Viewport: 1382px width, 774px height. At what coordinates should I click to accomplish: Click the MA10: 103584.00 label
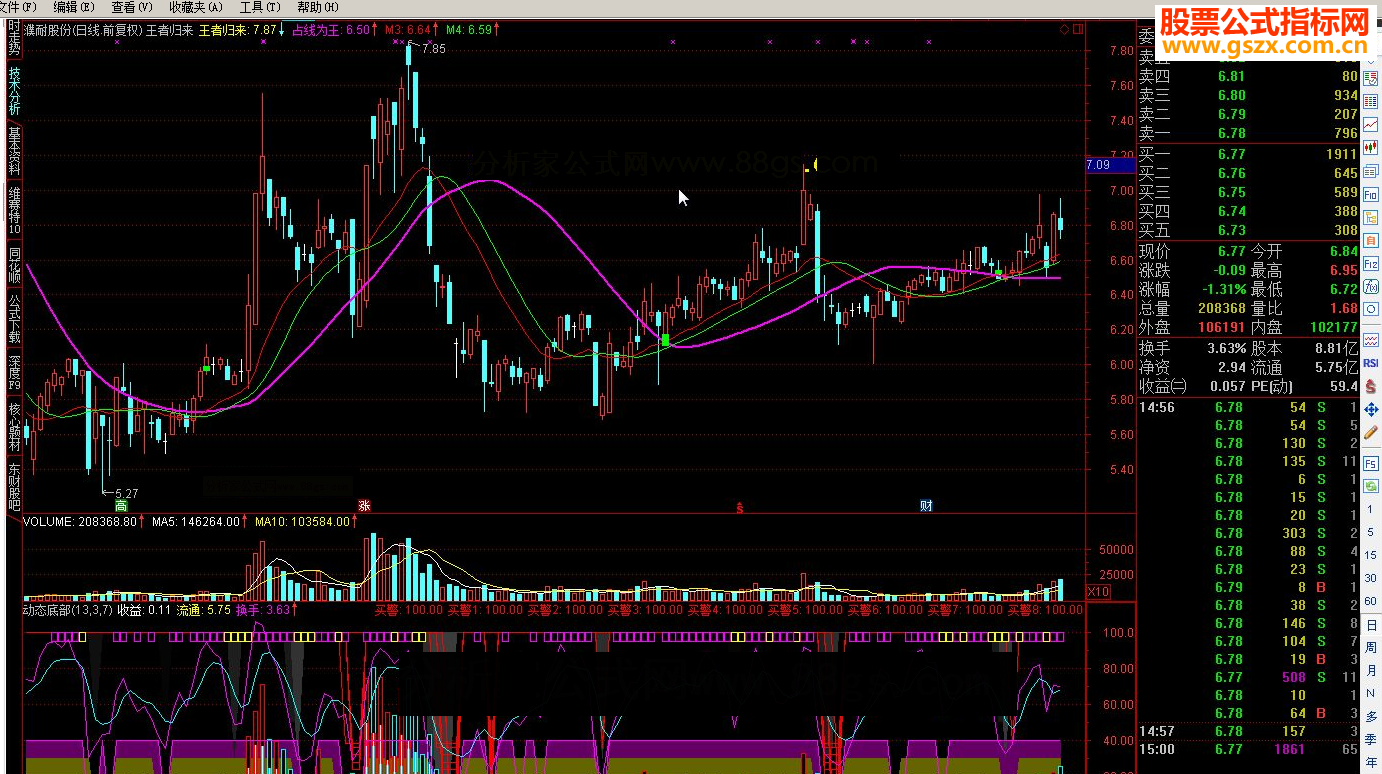coord(302,521)
